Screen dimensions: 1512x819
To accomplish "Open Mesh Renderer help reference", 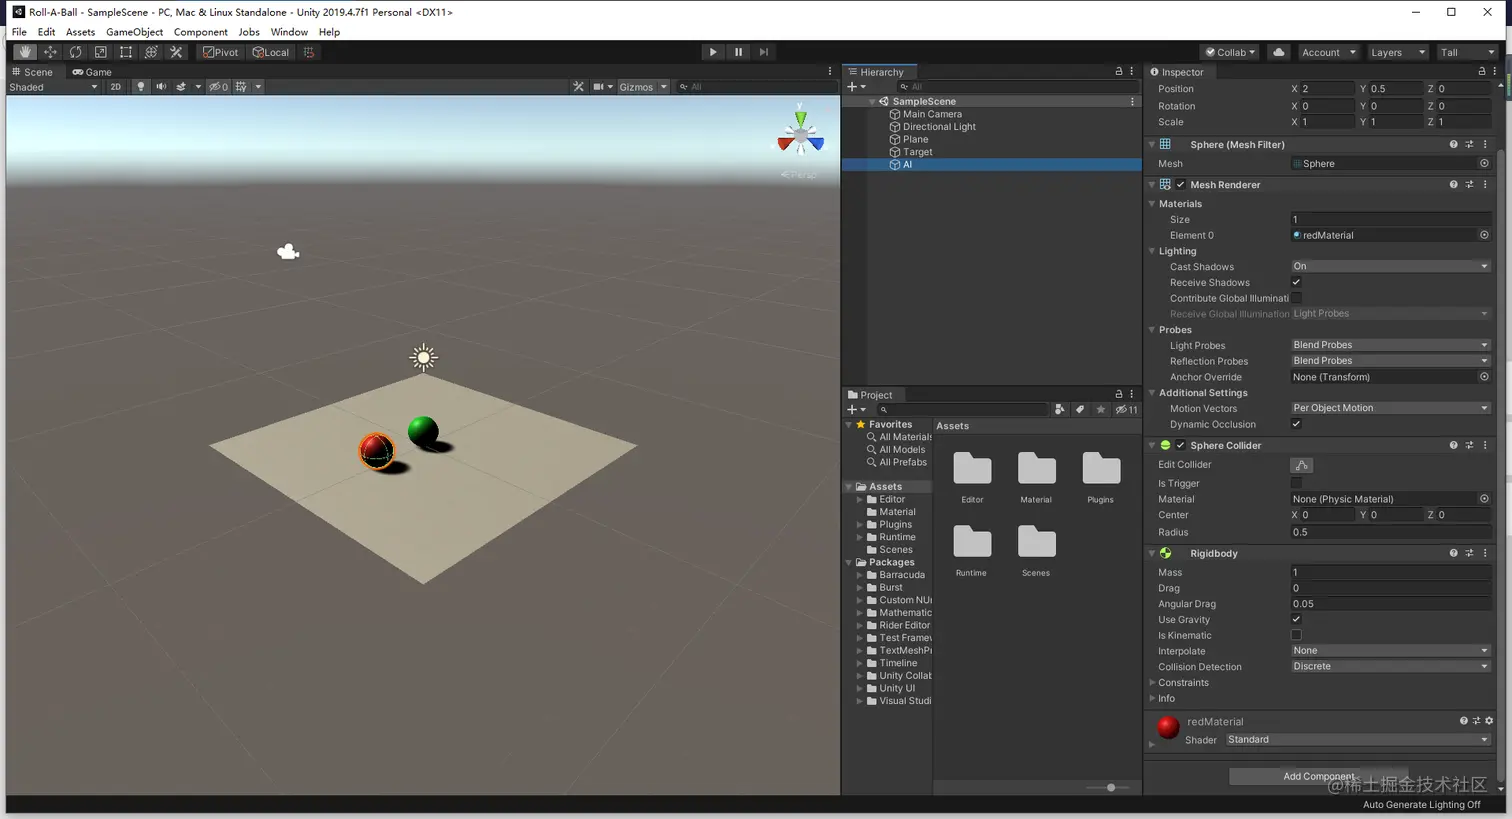I will [x=1453, y=184].
